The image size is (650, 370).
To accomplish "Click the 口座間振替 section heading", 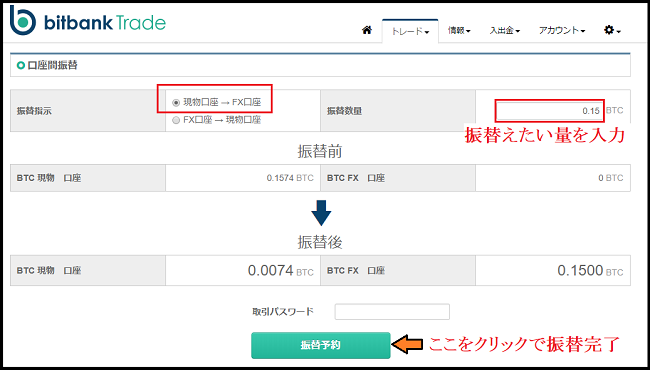I will 52,65.
